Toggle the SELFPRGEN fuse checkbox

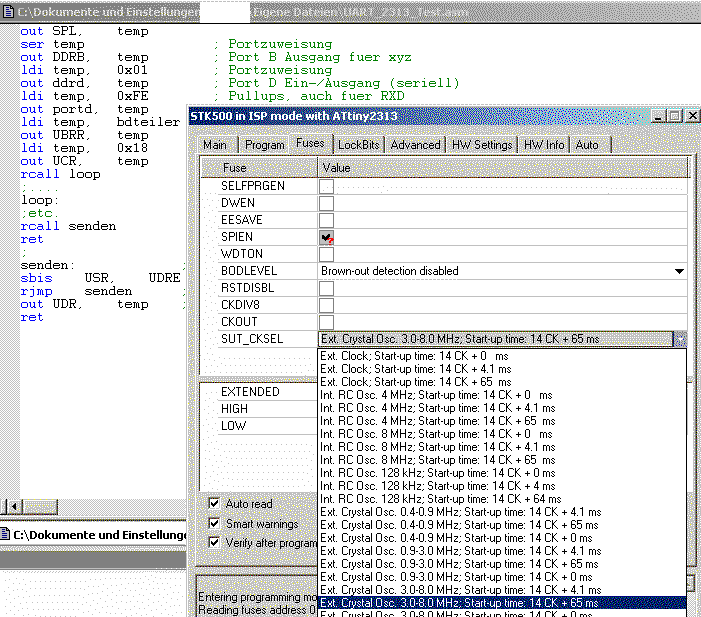pos(326,186)
